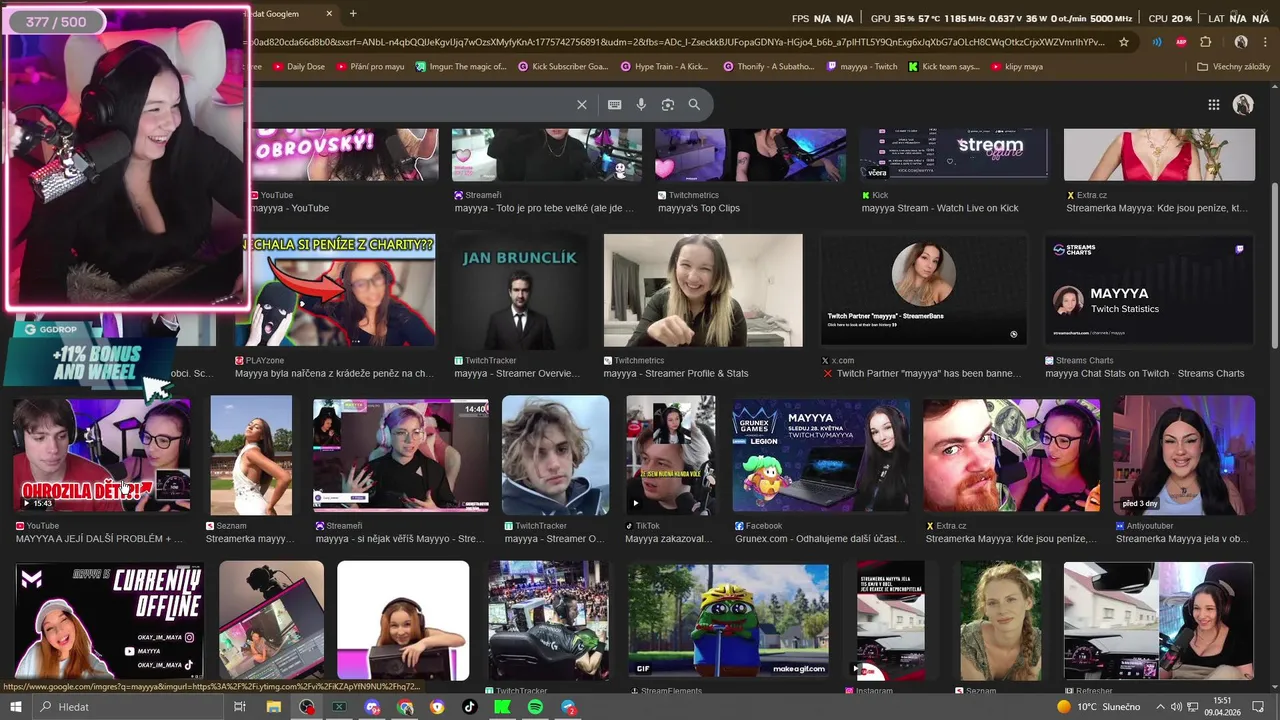Open the Streams Charts MAYYYA thumbnail

coord(1148,290)
